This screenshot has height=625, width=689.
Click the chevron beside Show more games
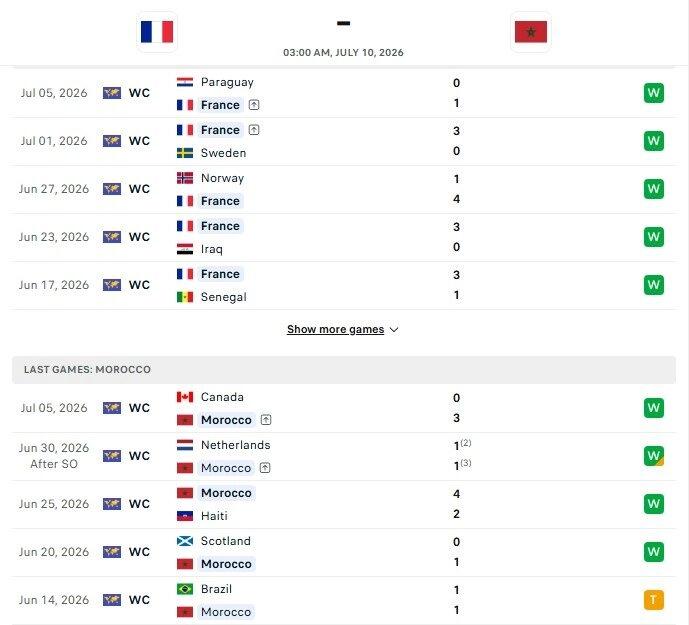coord(394,330)
